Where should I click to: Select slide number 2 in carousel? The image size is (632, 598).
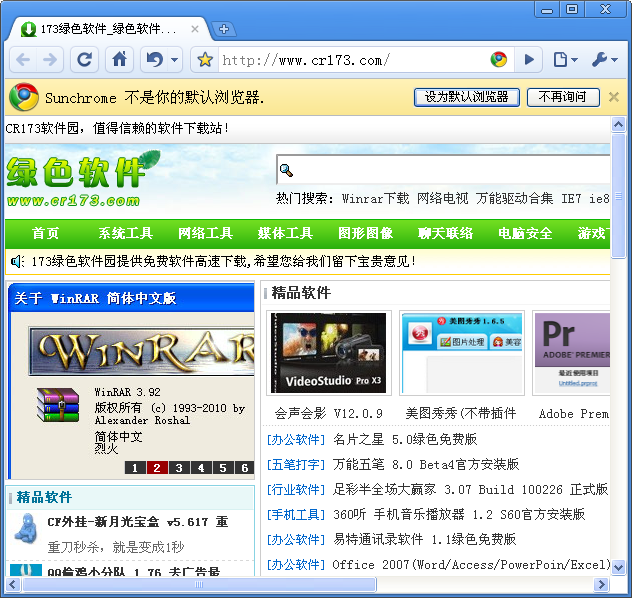157,467
